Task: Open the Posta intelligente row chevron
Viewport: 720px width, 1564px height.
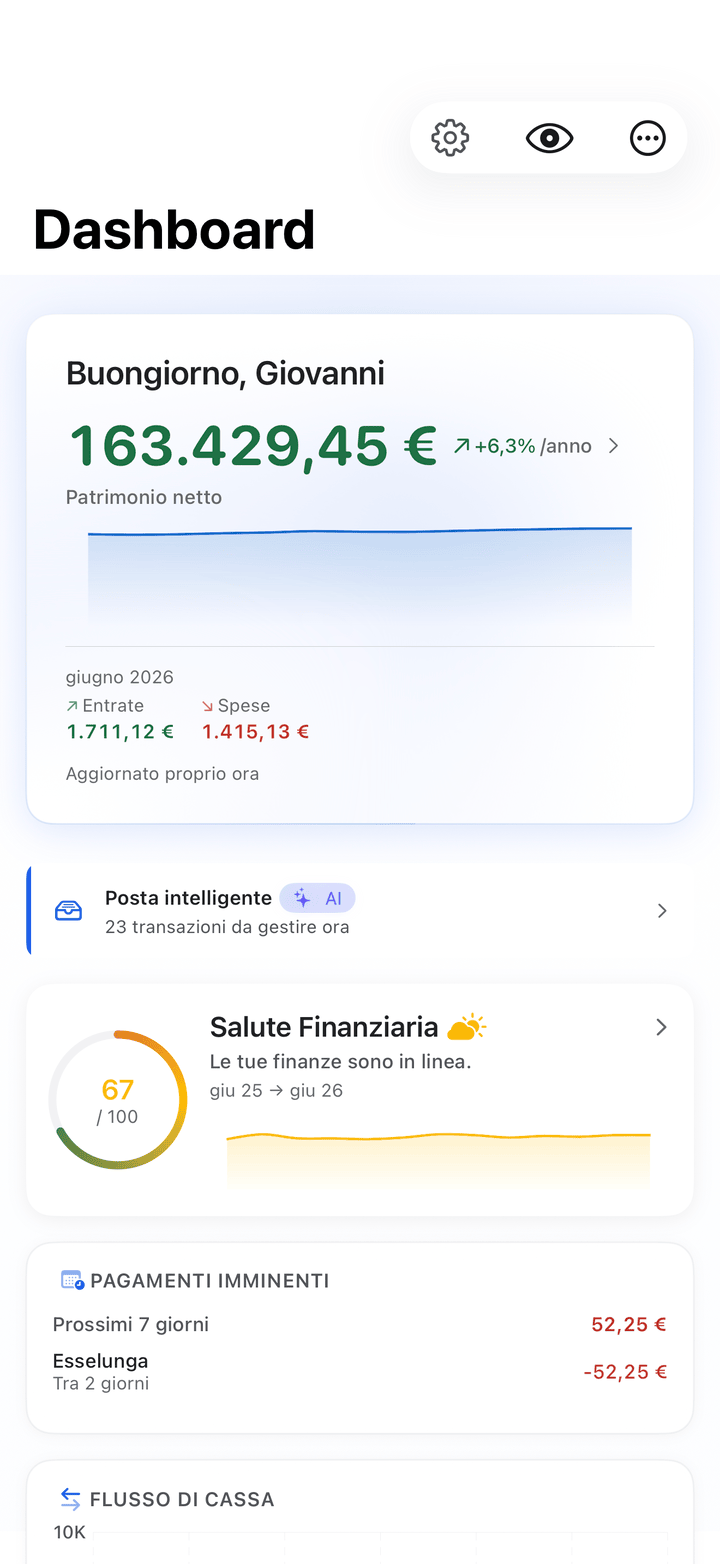Action: pos(662,911)
